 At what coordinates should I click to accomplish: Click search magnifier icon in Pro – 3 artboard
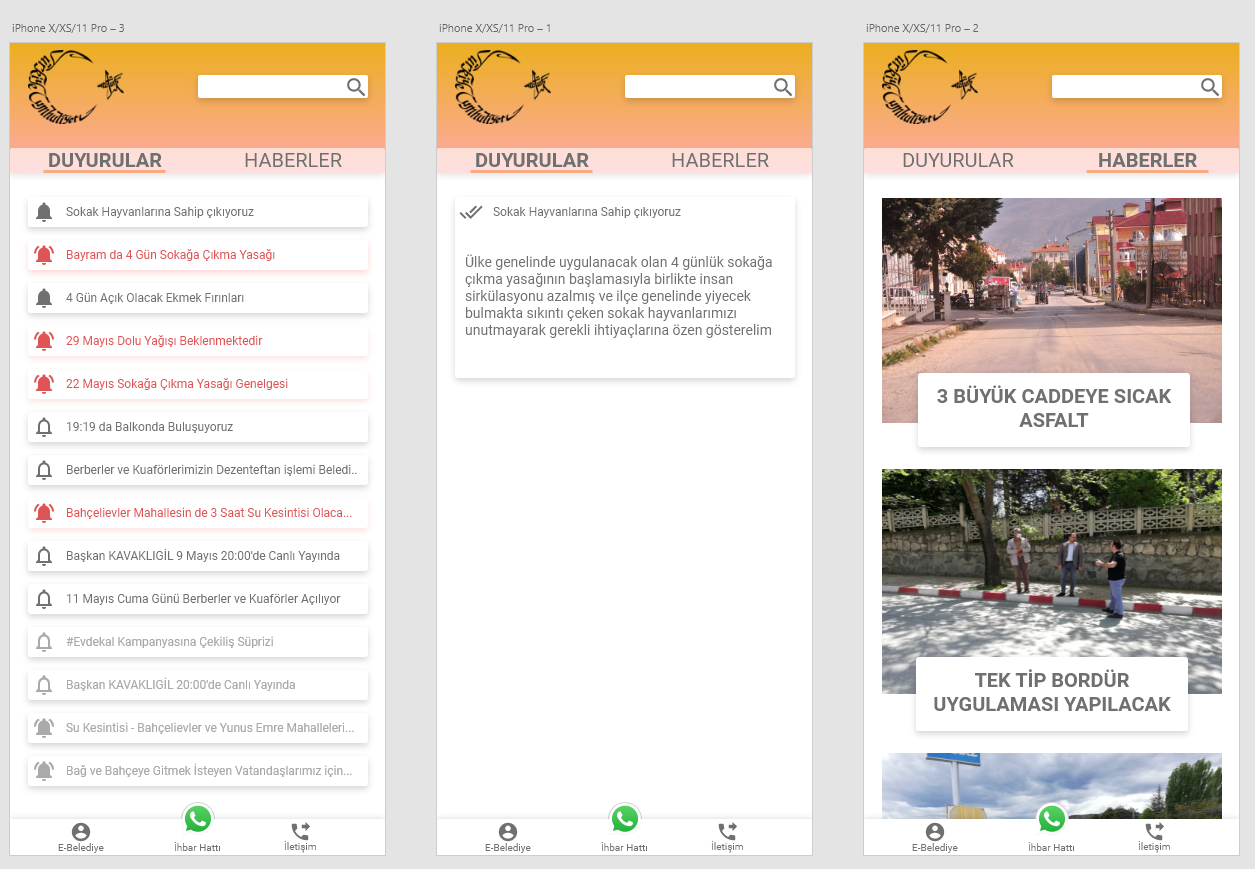tap(355, 87)
